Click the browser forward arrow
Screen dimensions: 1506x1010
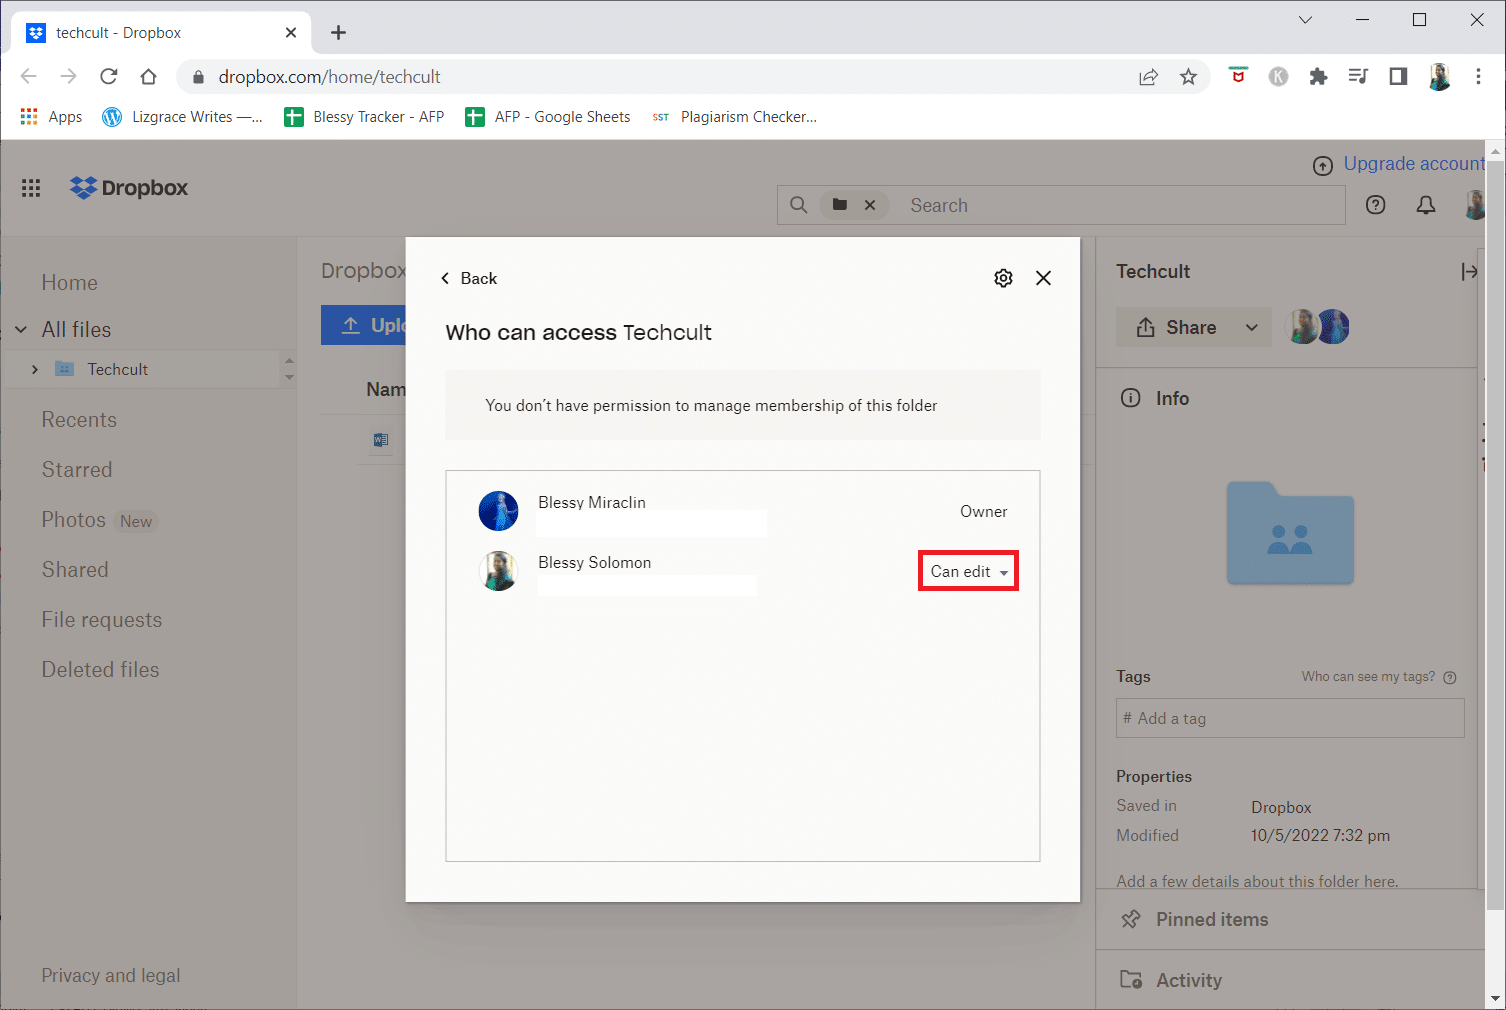click(69, 77)
